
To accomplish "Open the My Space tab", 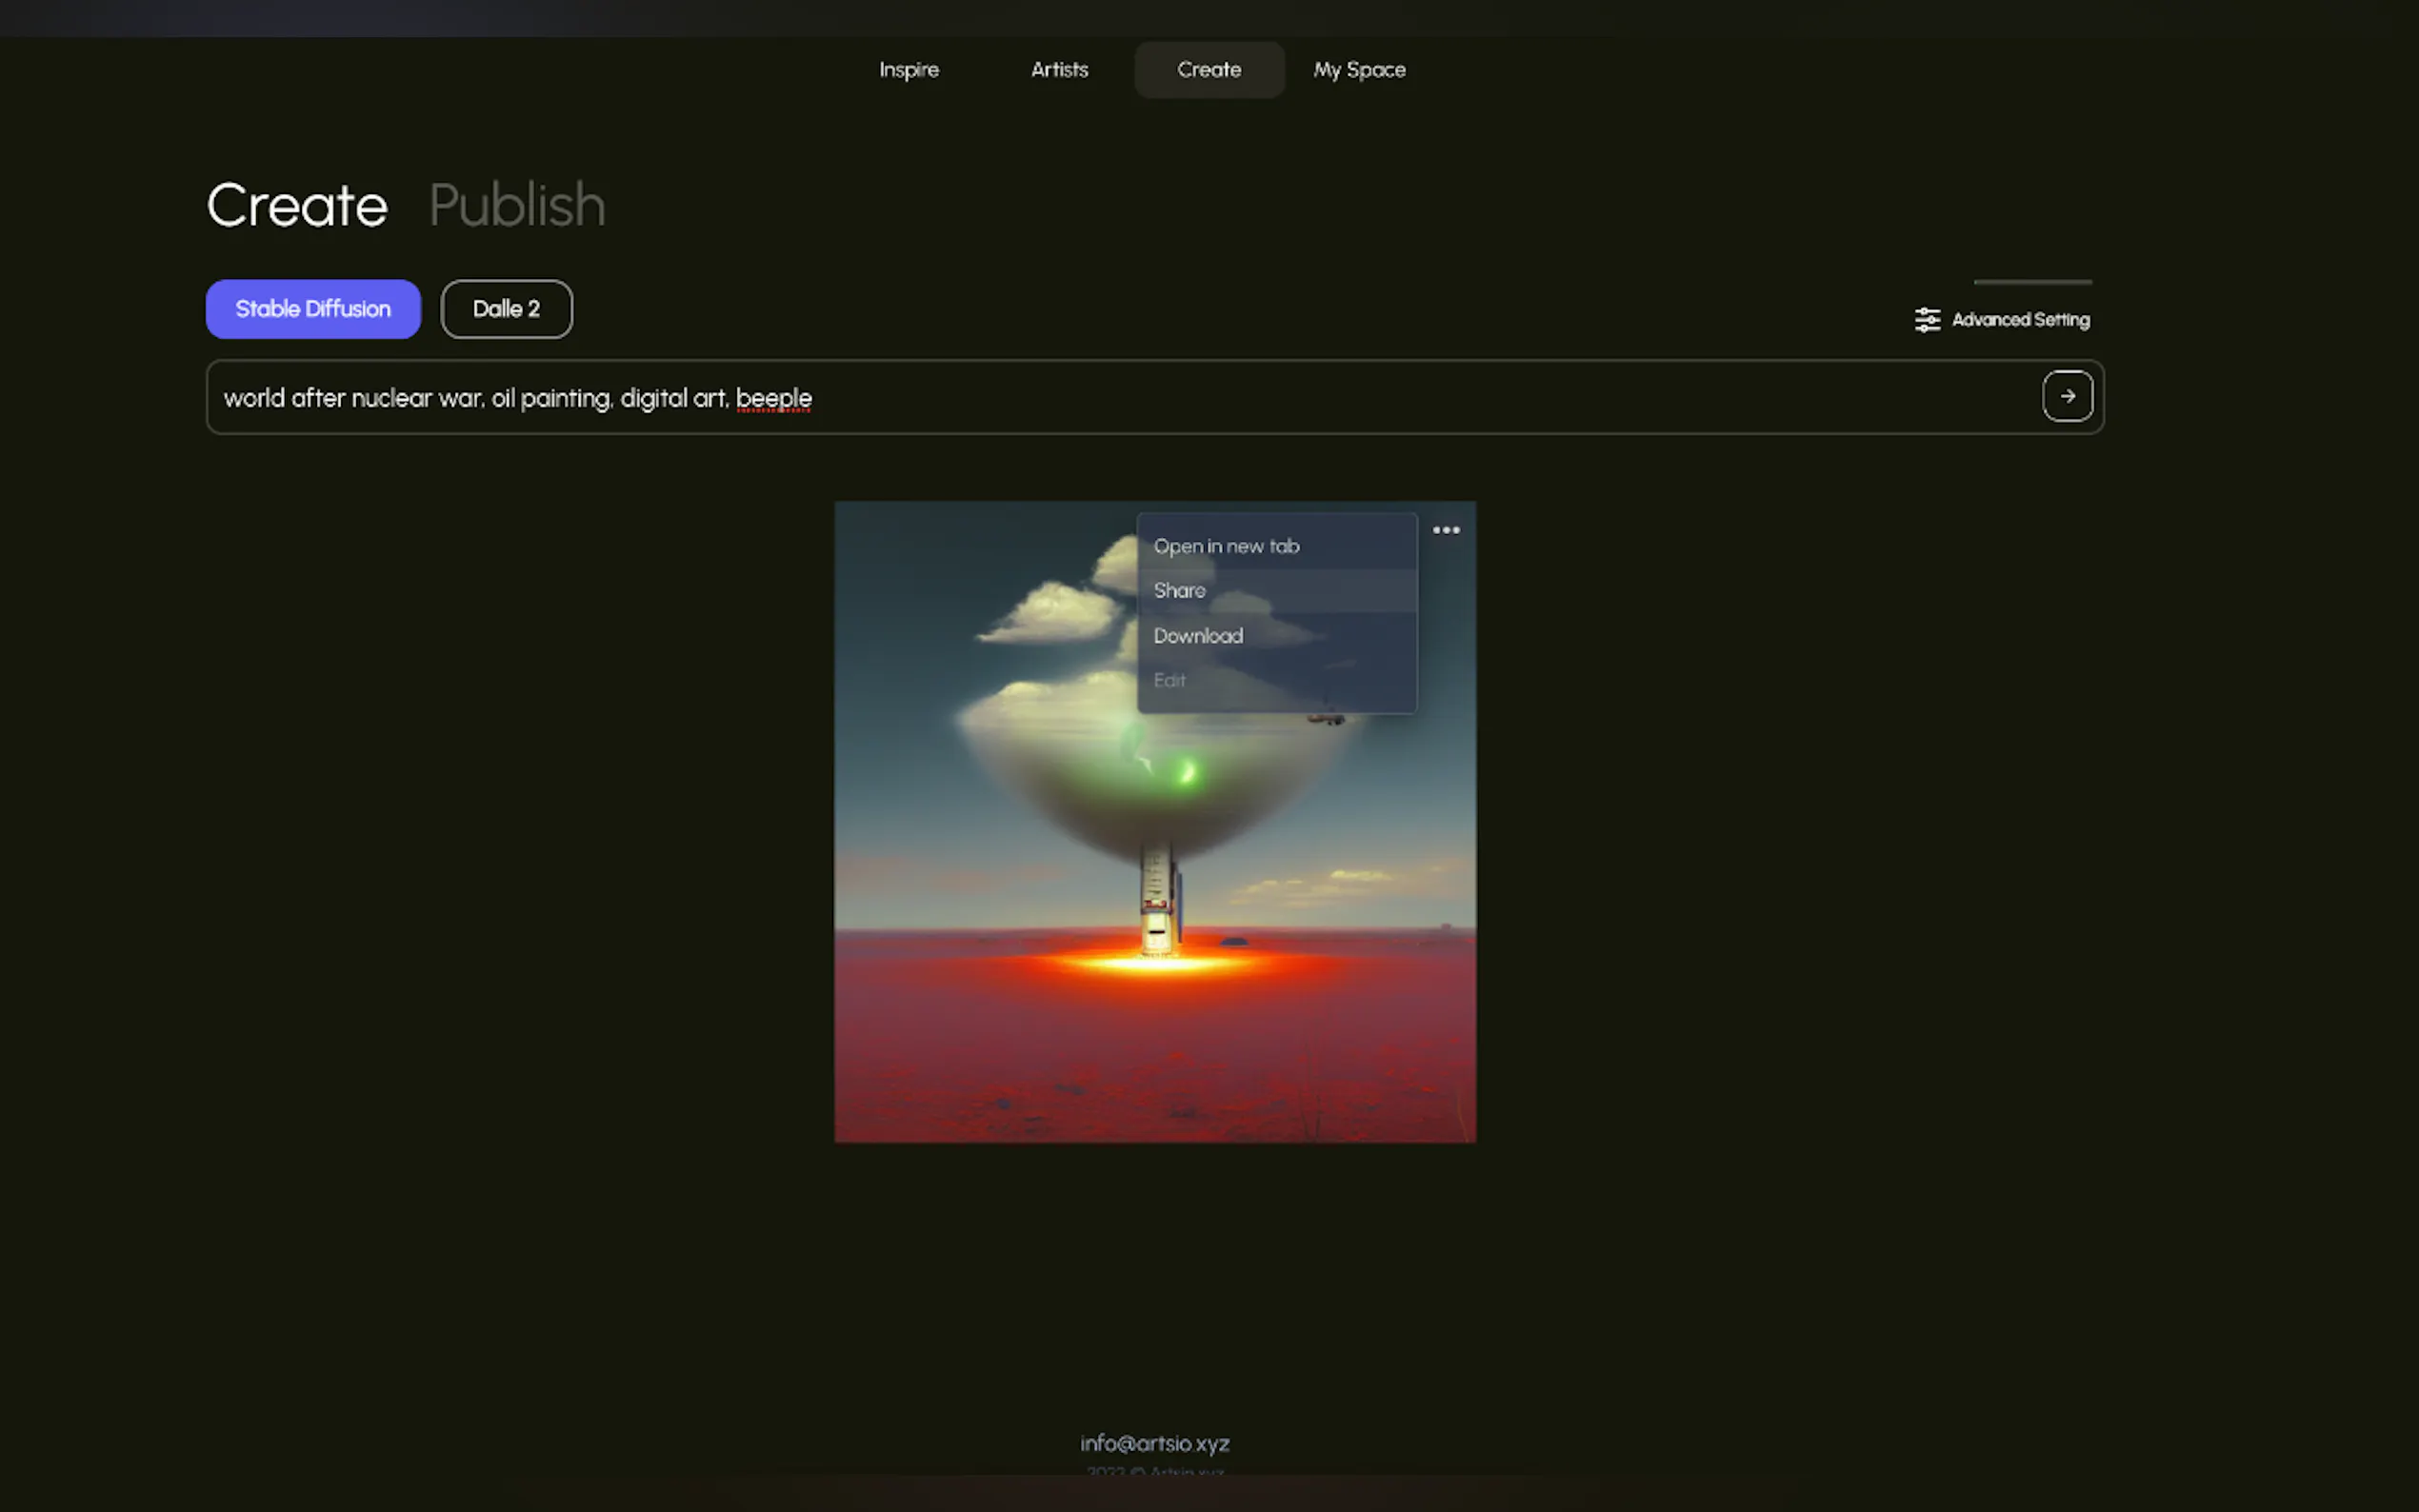I will click(x=1358, y=70).
